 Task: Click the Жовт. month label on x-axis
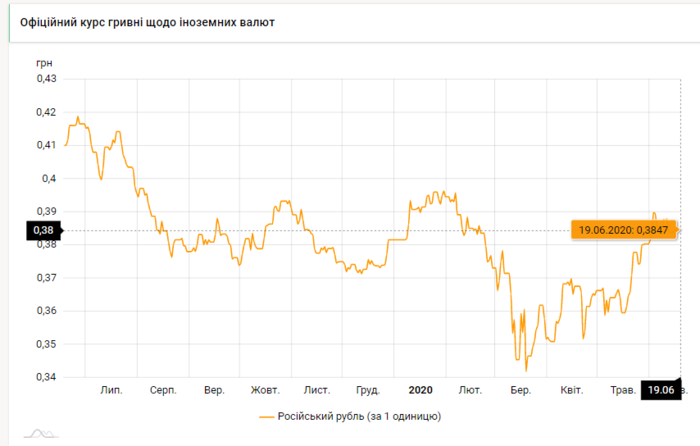[x=265, y=391]
